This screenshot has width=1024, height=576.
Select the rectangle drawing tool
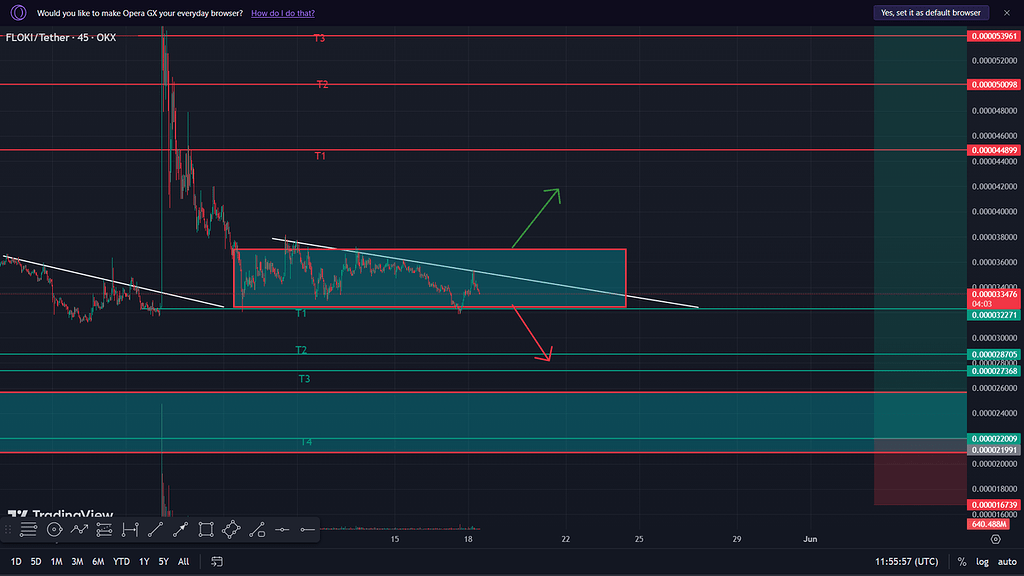coord(206,529)
